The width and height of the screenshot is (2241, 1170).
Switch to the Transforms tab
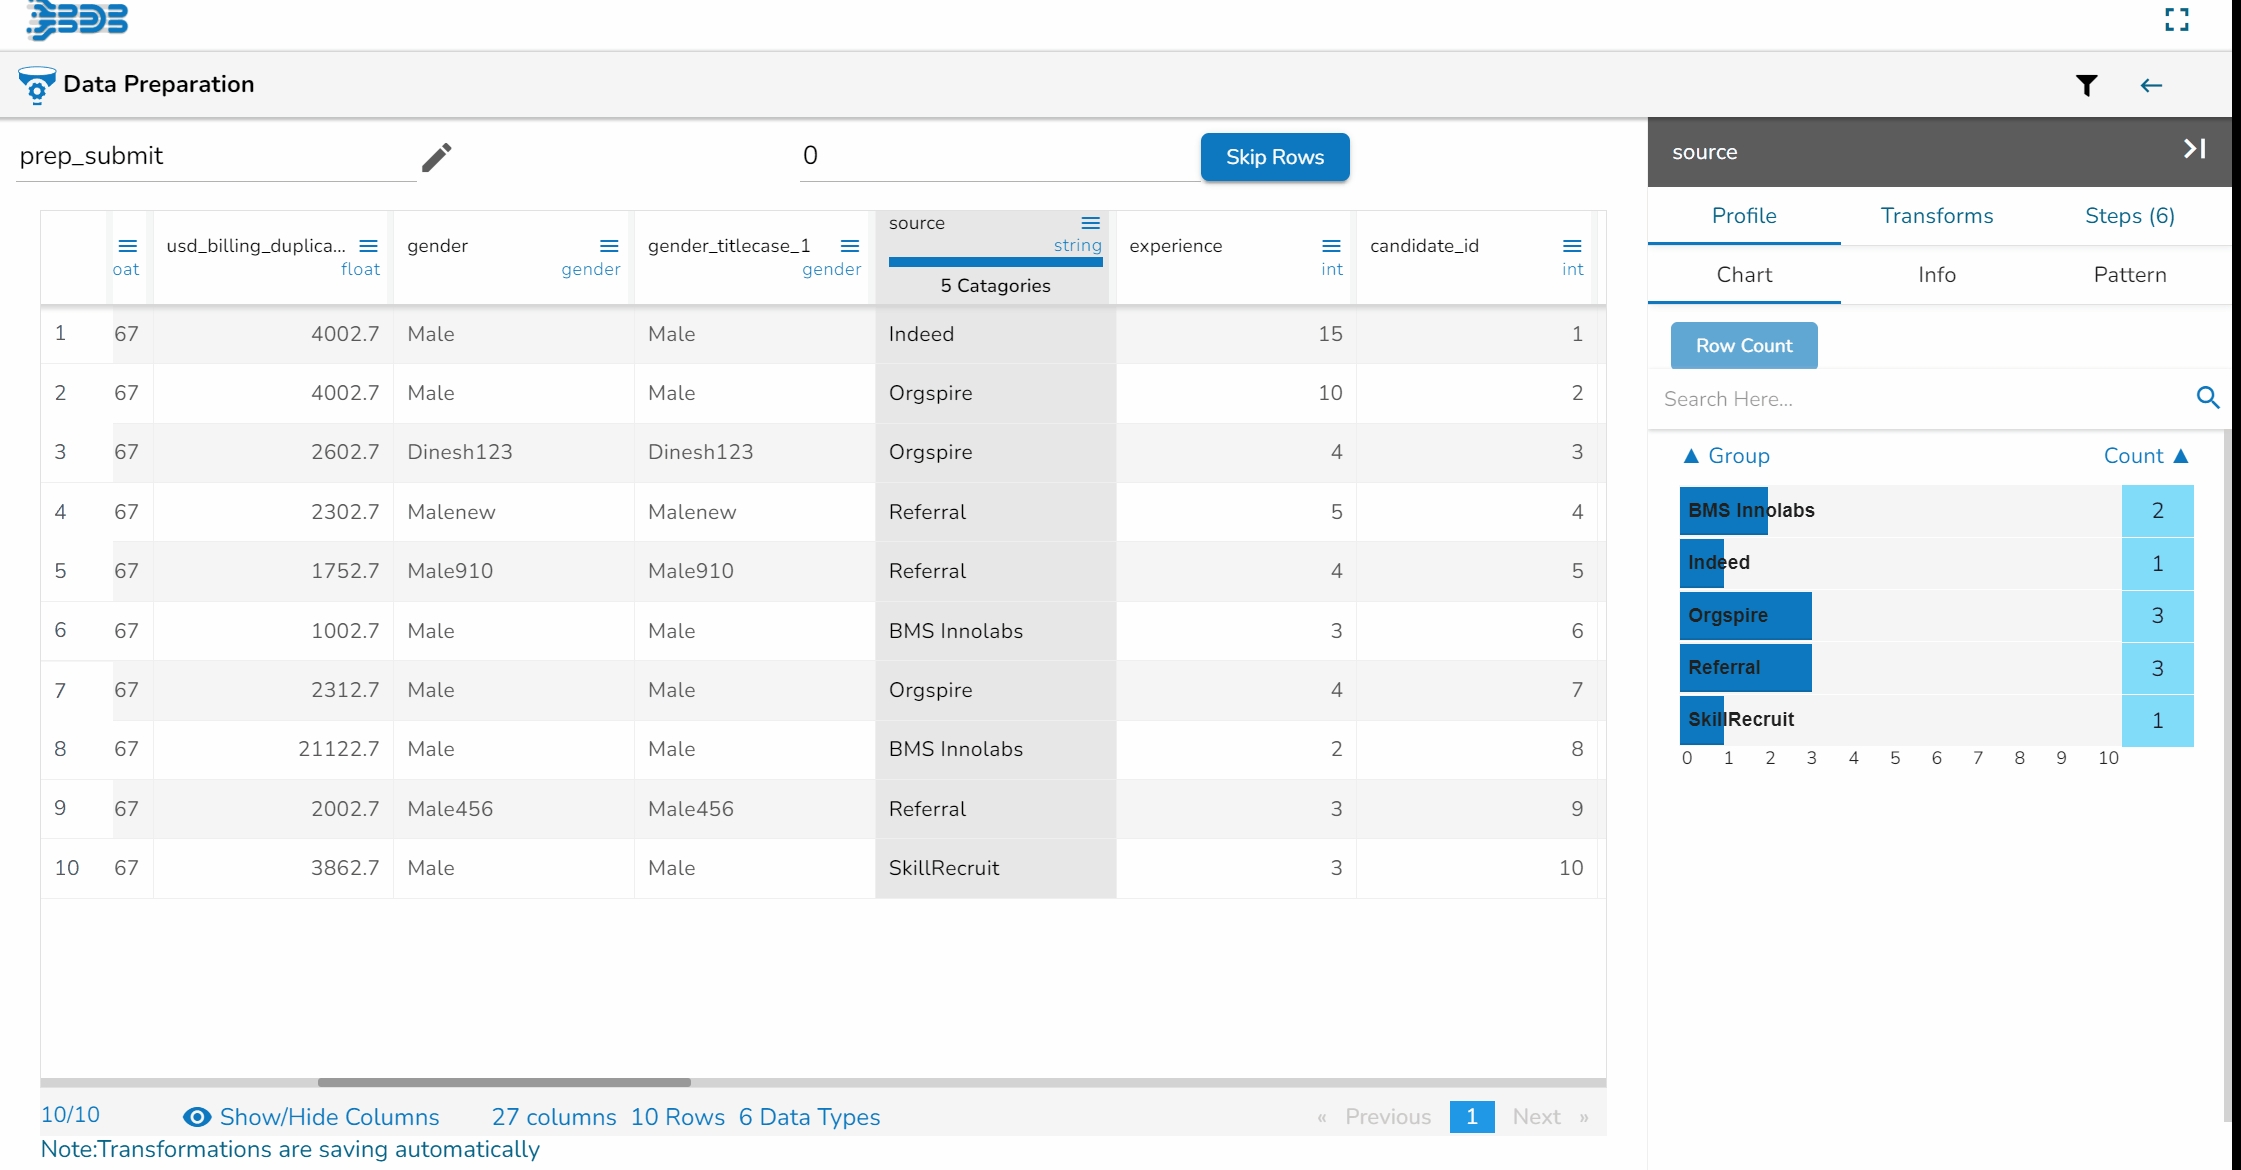pyautogui.click(x=1936, y=216)
